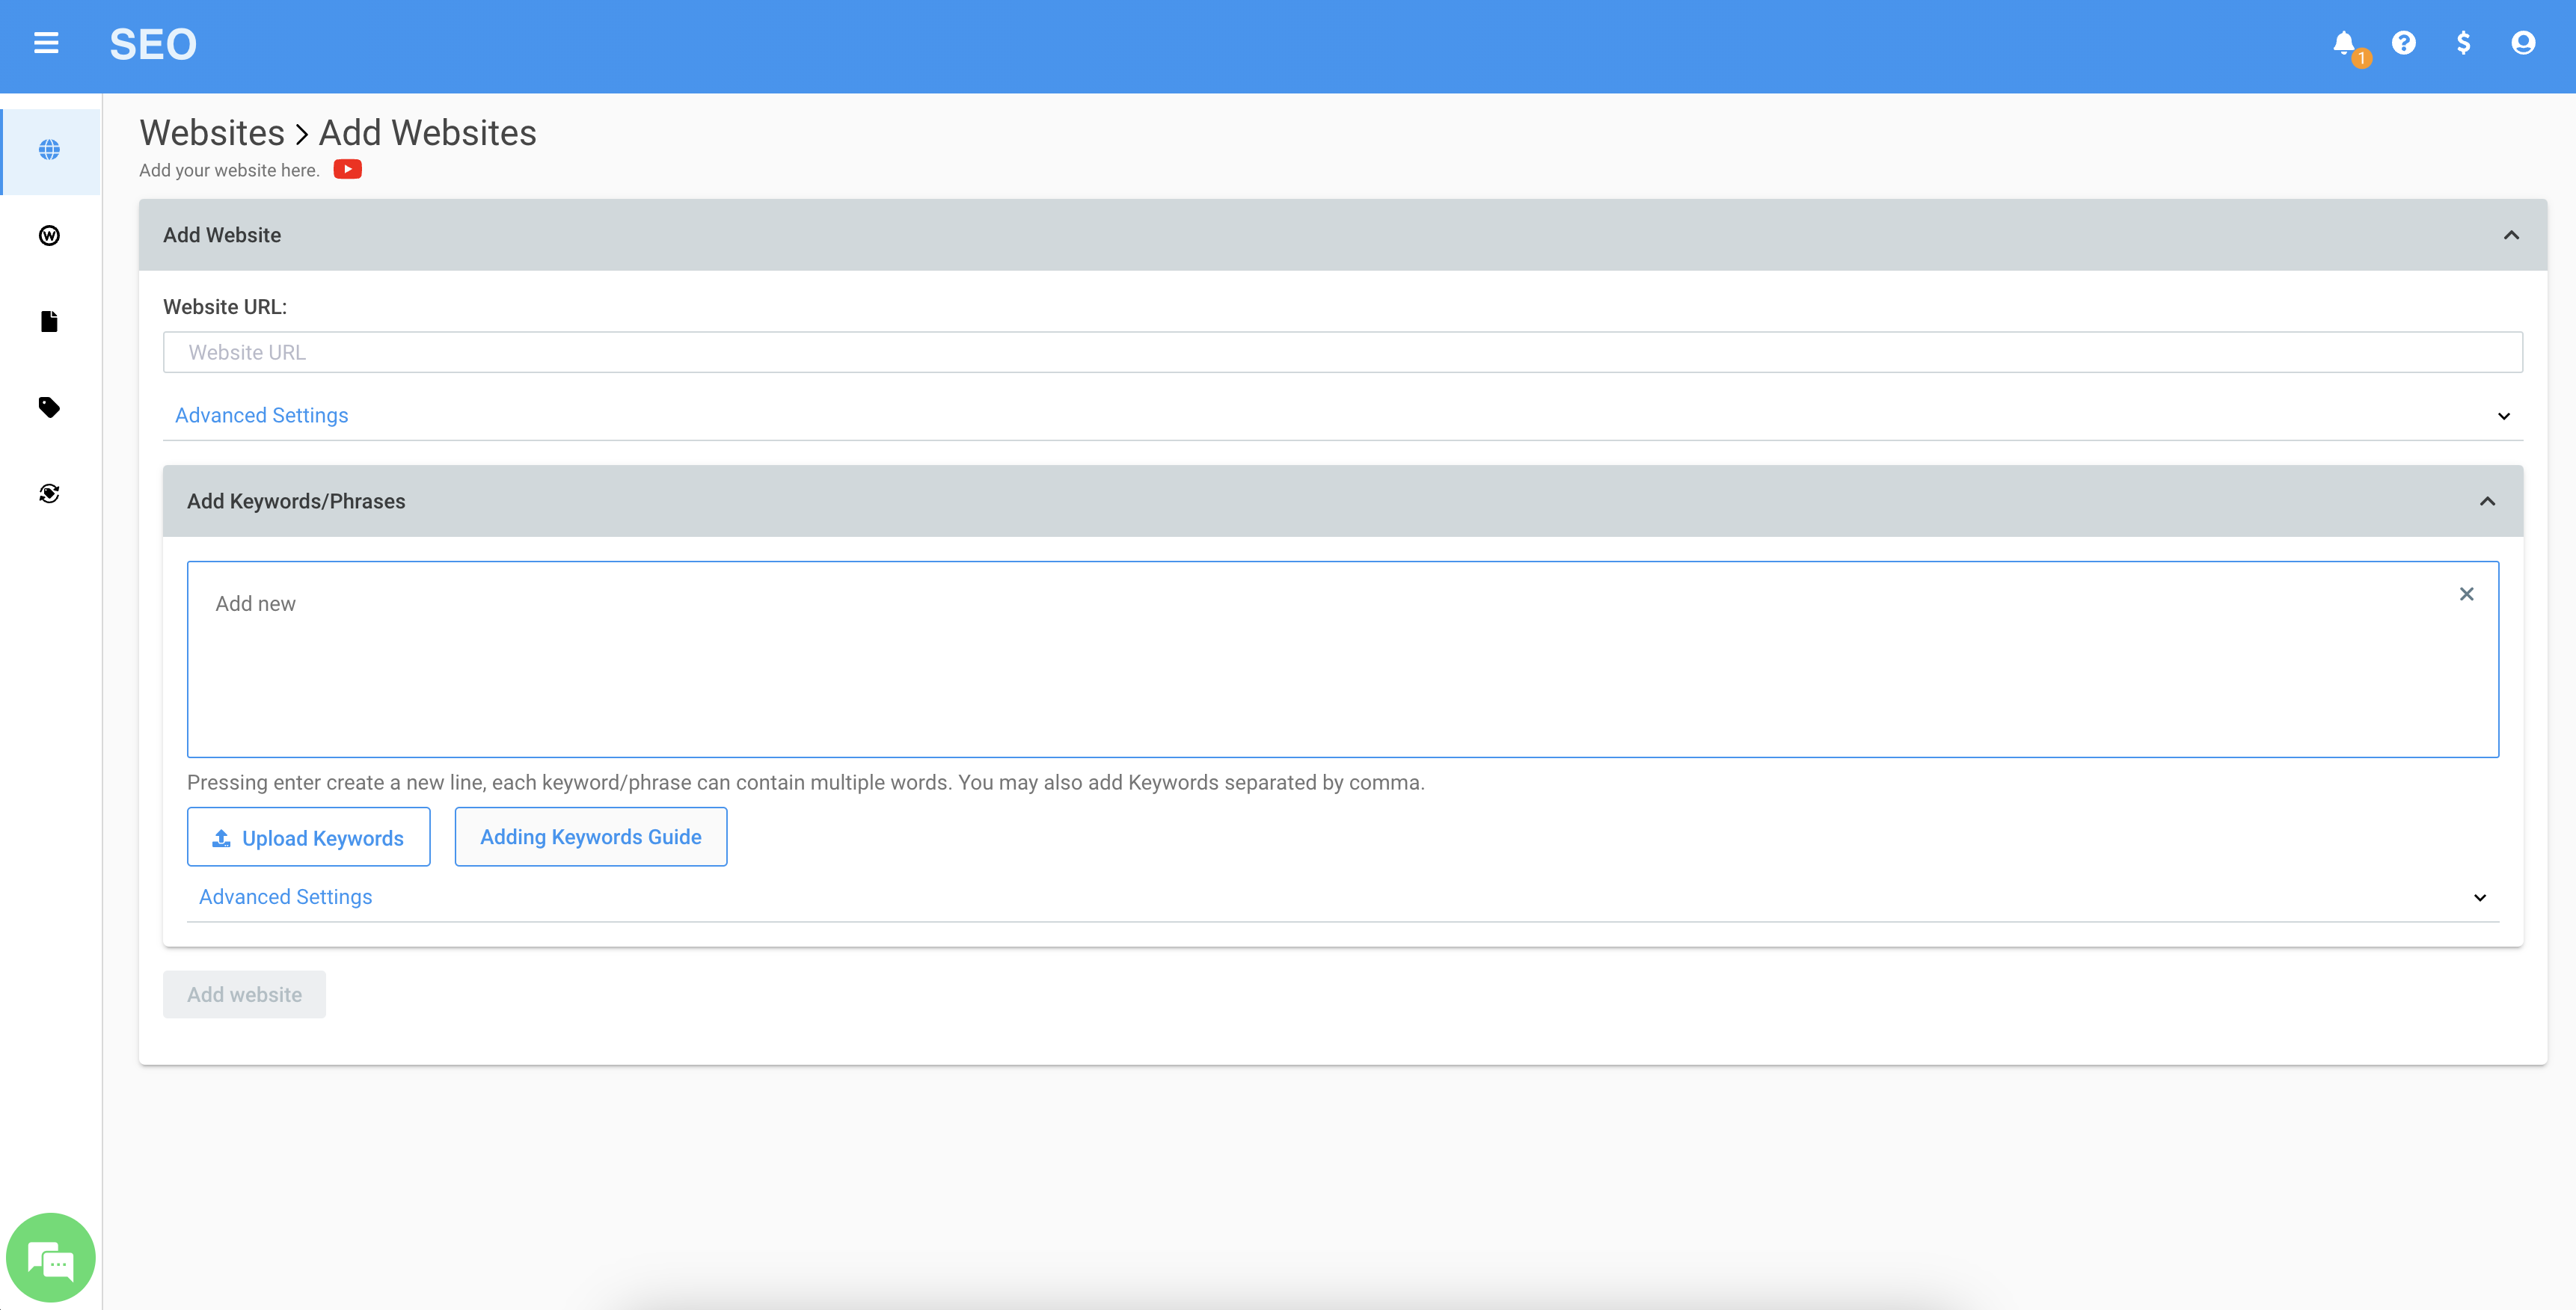This screenshot has height=1310, width=2576.
Task: Expand keywords Advanced Settings chevron
Action: 2479,898
